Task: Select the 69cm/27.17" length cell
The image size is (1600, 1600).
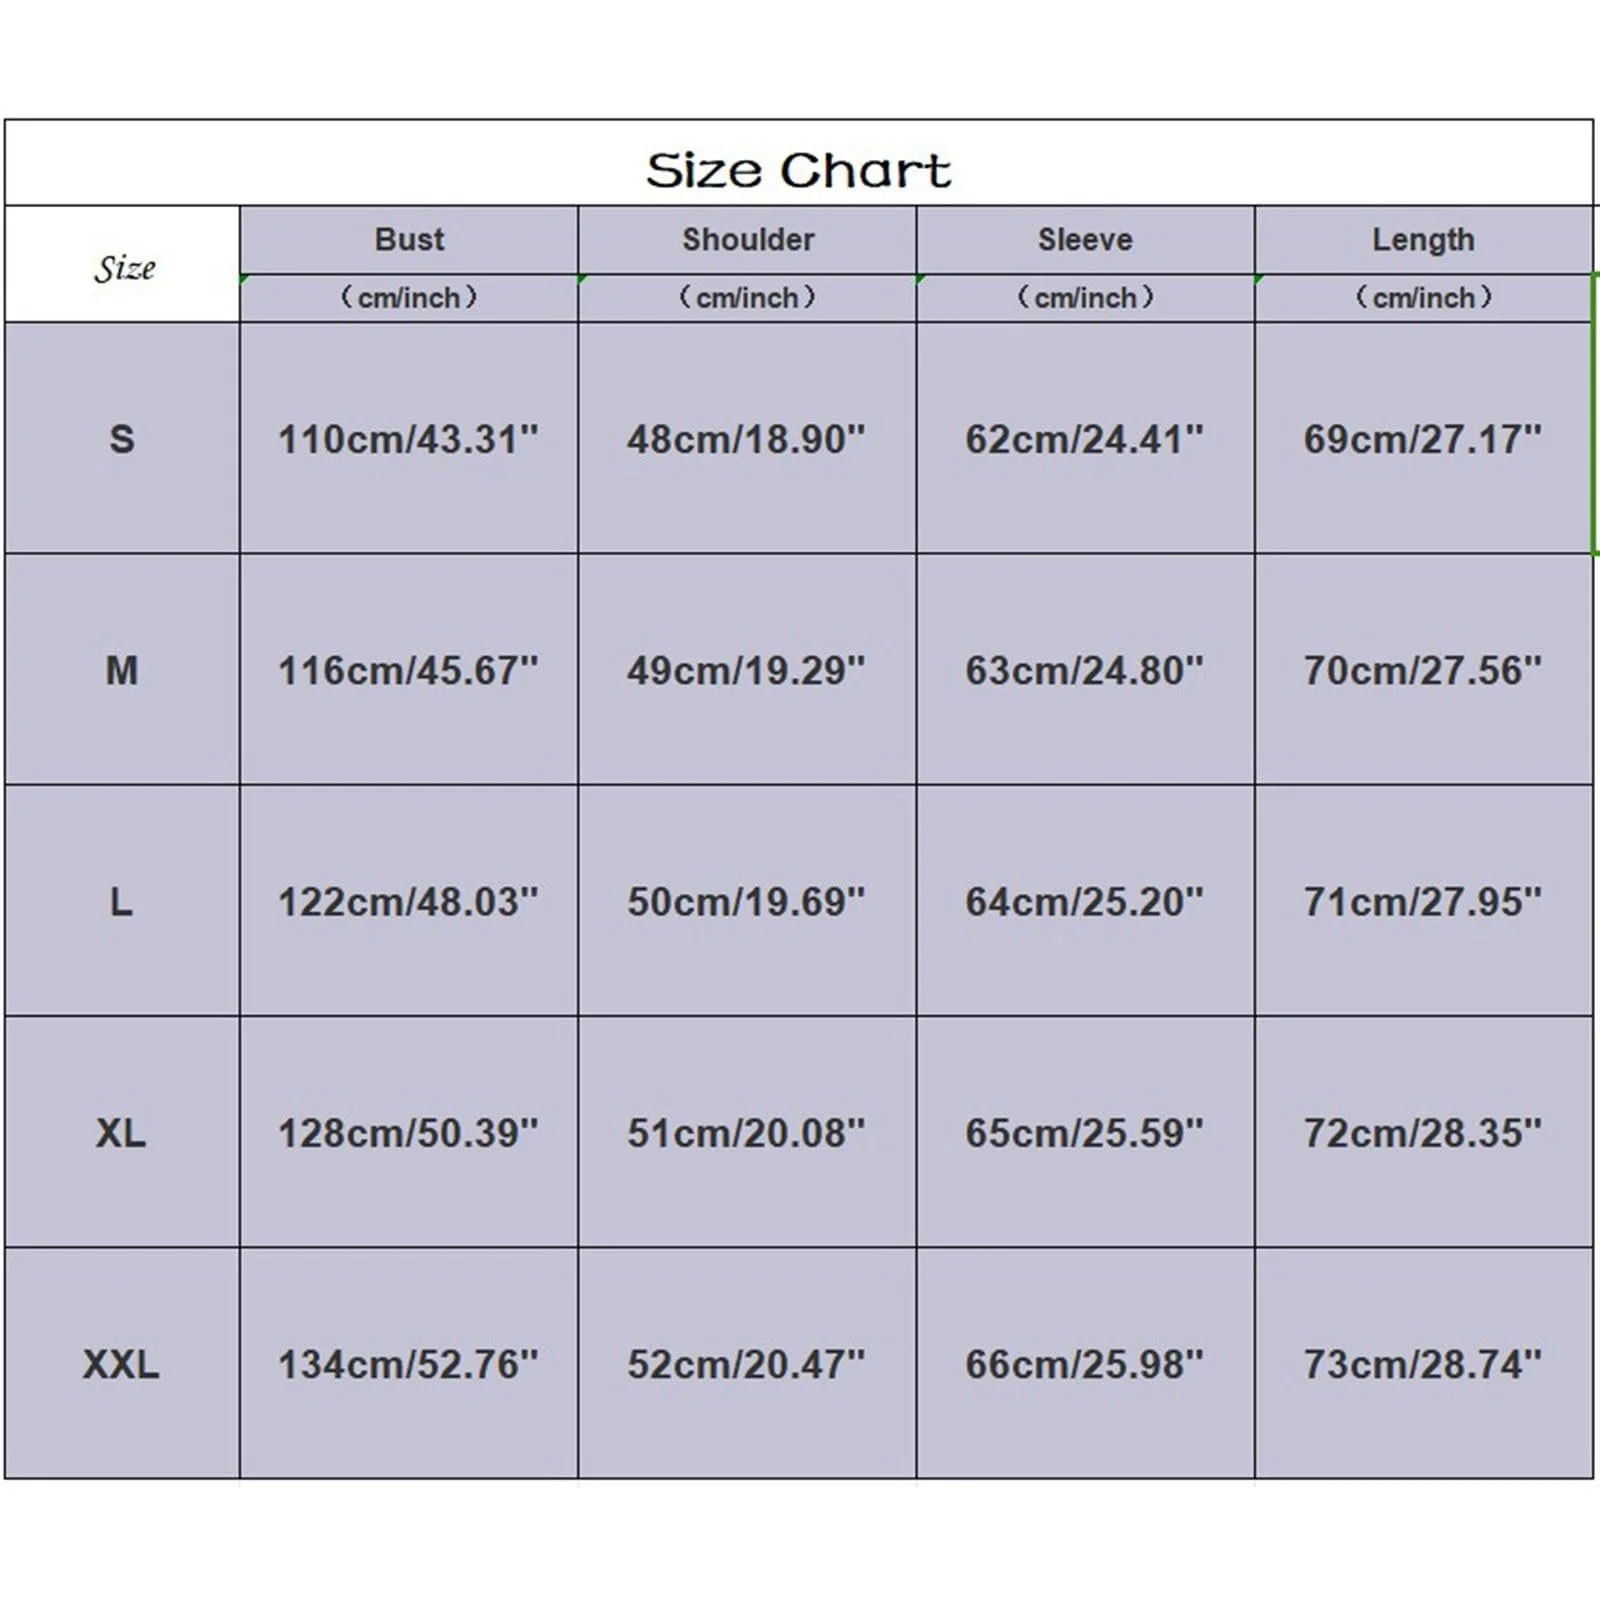Action: point(1423,439)
